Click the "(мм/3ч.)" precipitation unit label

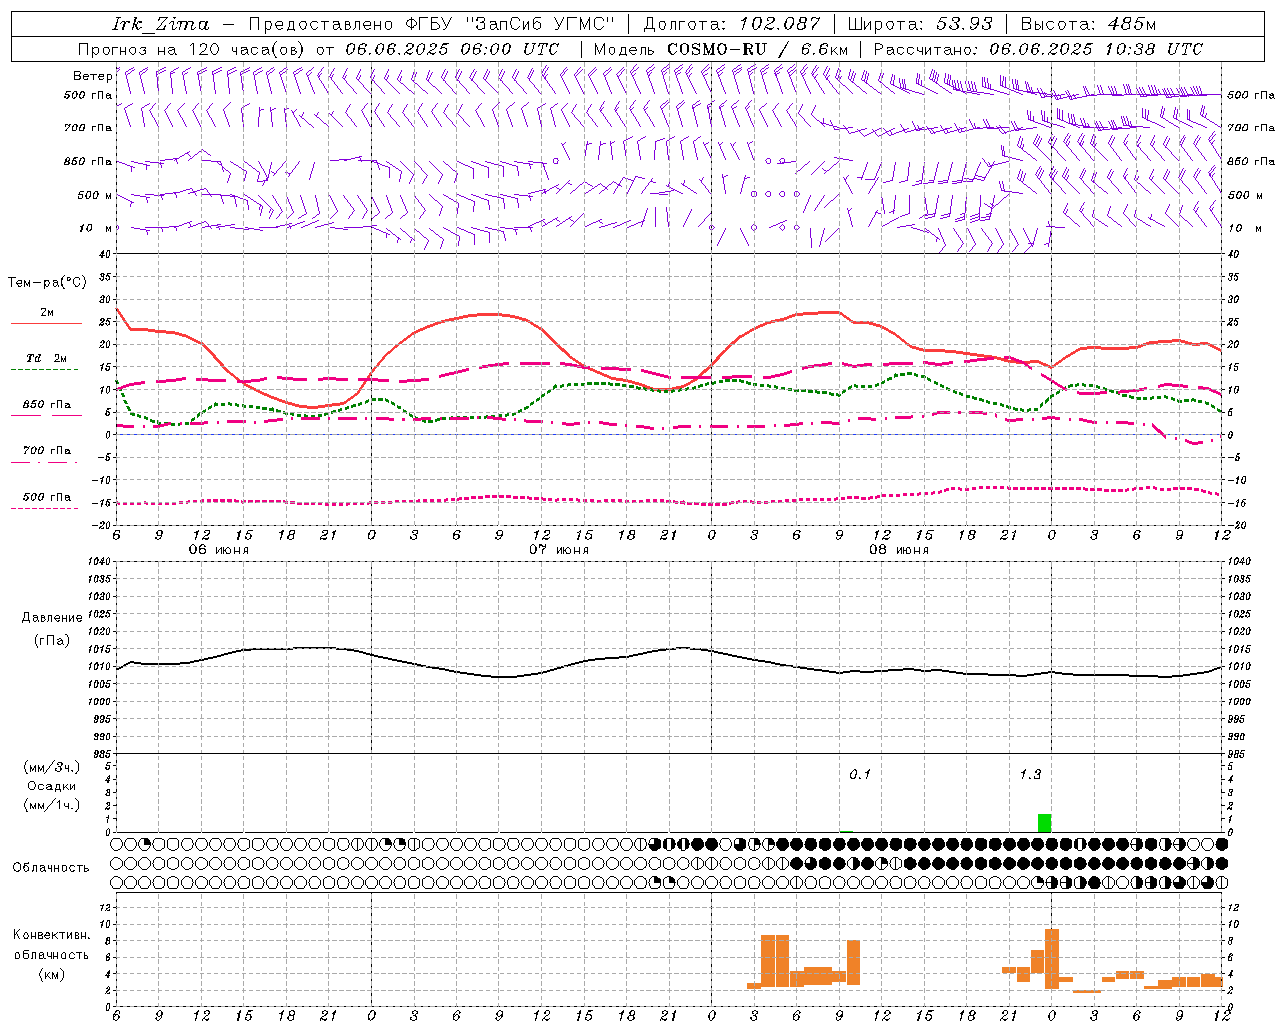[x=52, y=767]
